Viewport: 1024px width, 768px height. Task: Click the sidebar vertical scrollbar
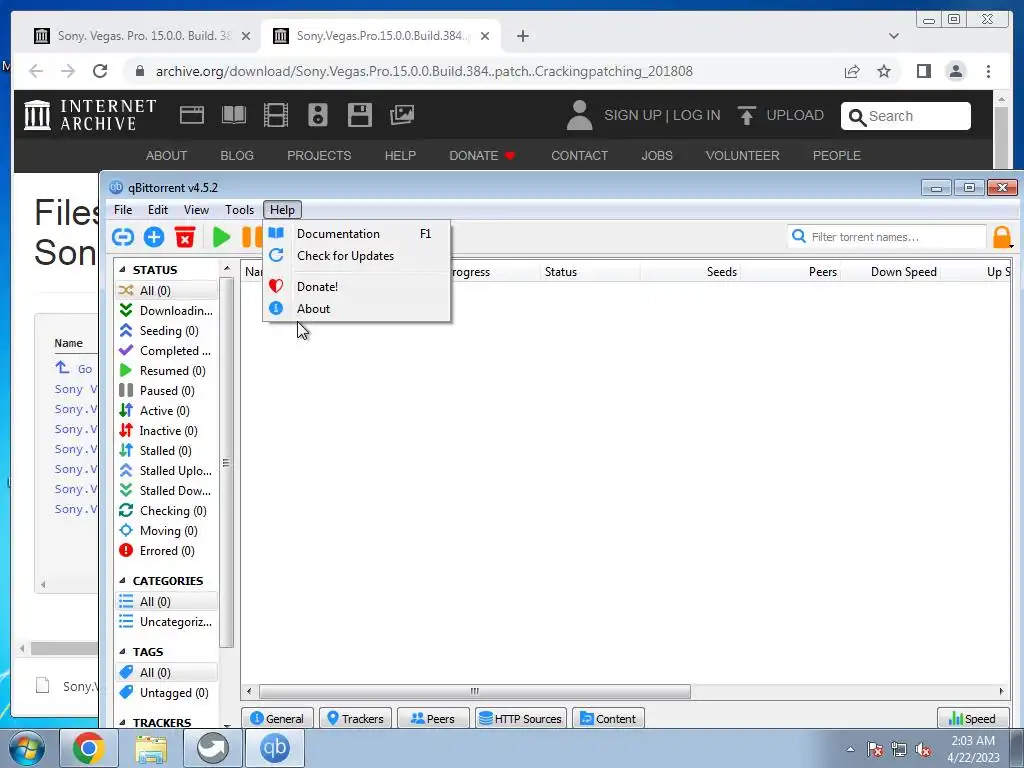pos(226,463)
